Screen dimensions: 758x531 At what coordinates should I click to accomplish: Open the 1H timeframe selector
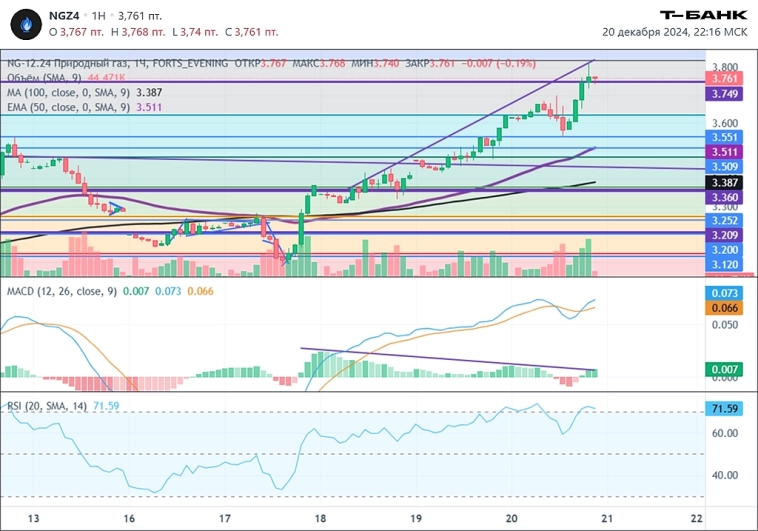click(x=98, y=15)
